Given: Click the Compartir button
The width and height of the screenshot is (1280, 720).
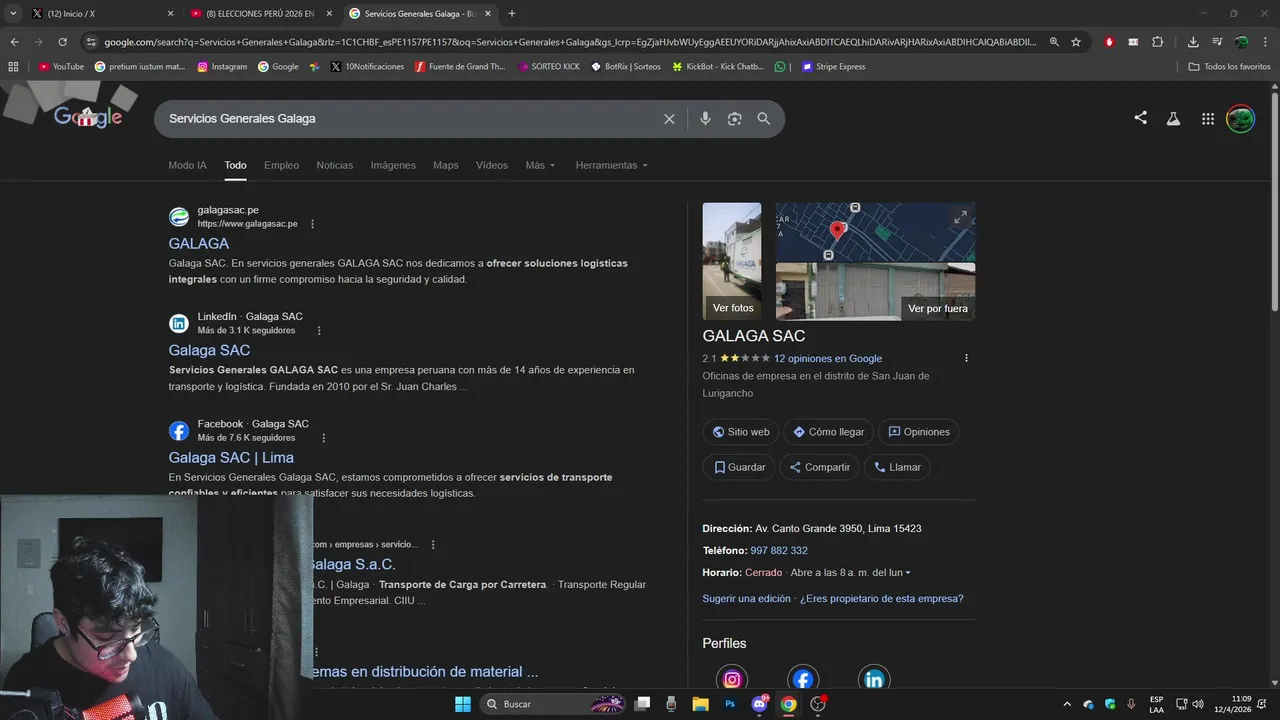Looking at the screenshot, I should (x=819, y=467).
